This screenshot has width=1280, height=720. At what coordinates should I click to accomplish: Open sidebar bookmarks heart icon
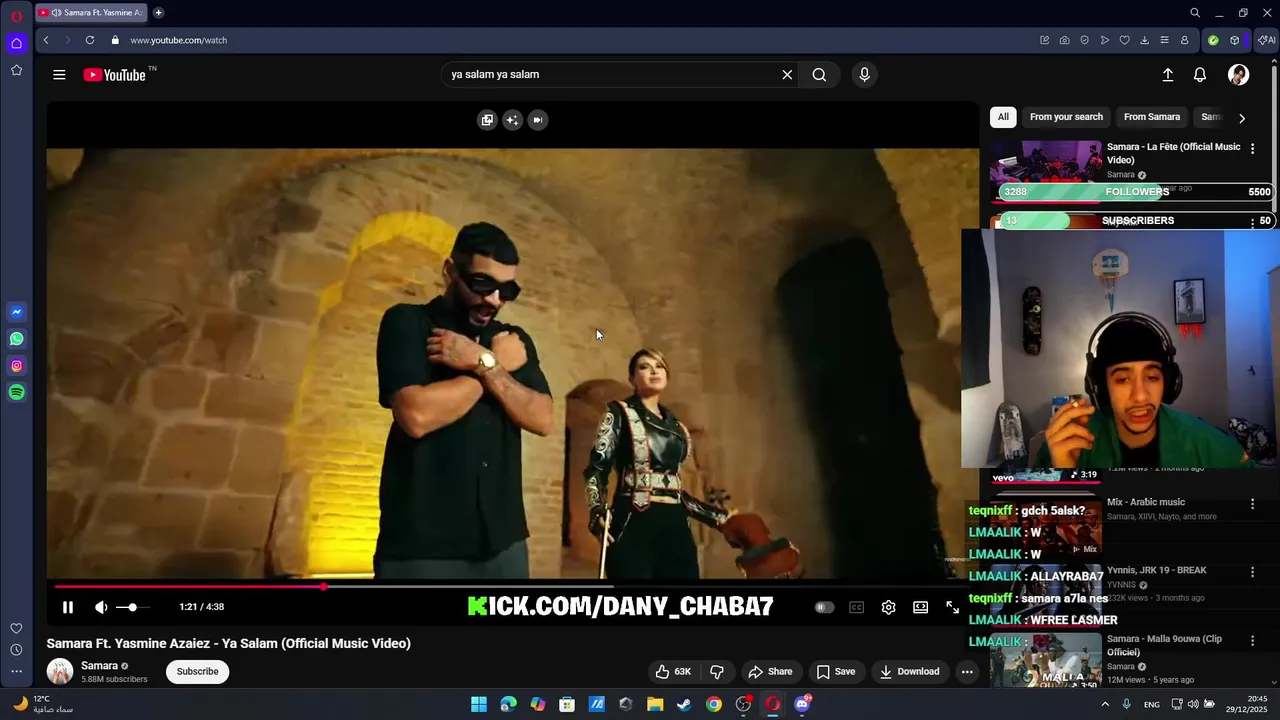[16, 628]
